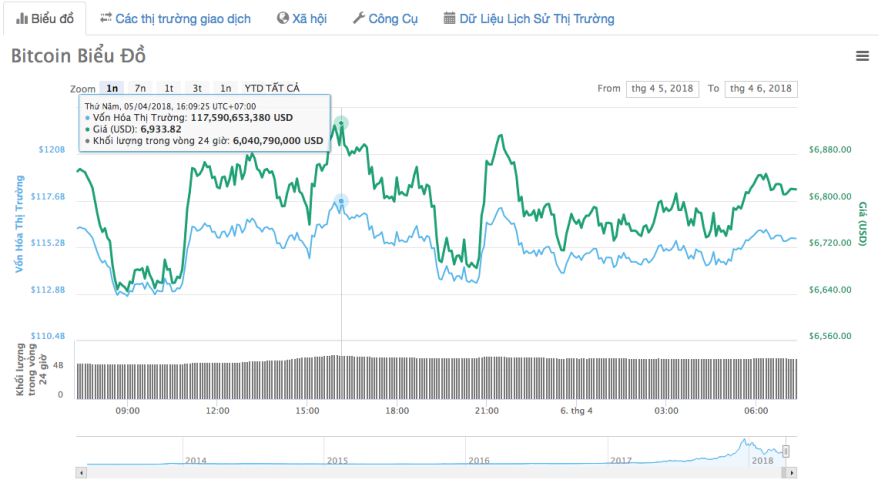Click the Vốn Hóa Thị Trường axis label
888x483 pixels.
tap(20, 224)
